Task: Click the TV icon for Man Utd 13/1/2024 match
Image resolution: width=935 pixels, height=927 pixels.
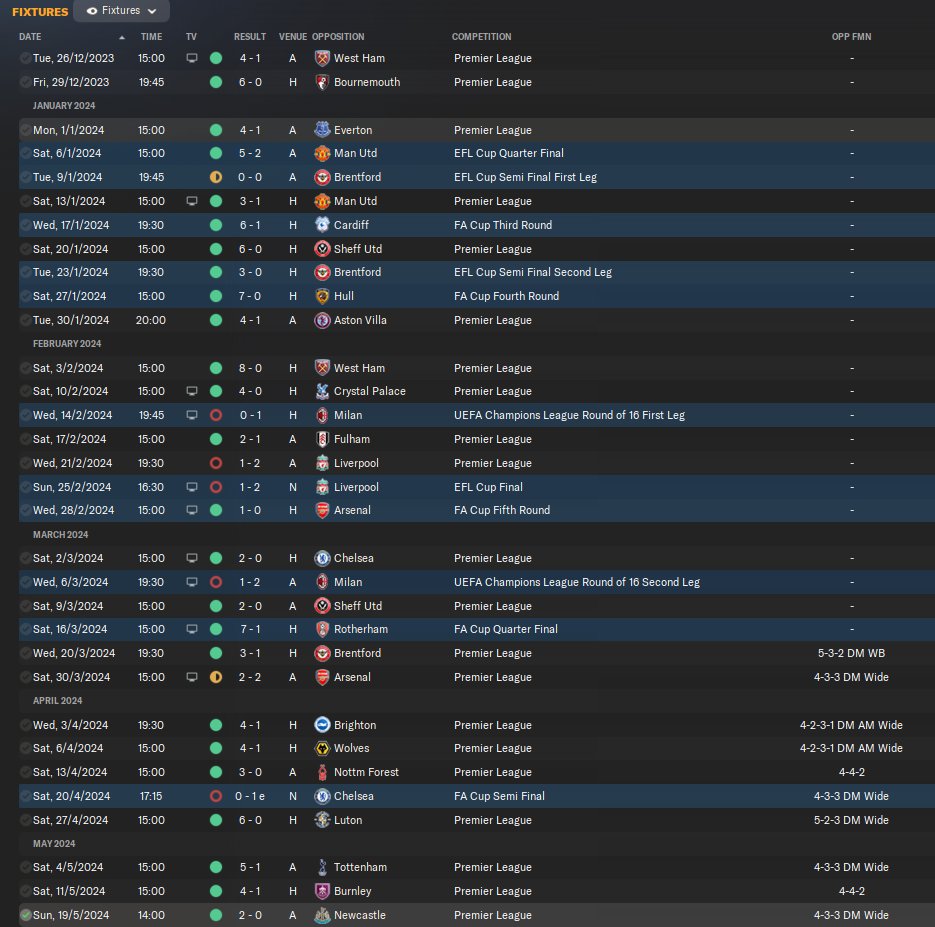Action: click(x=191, y=201)
